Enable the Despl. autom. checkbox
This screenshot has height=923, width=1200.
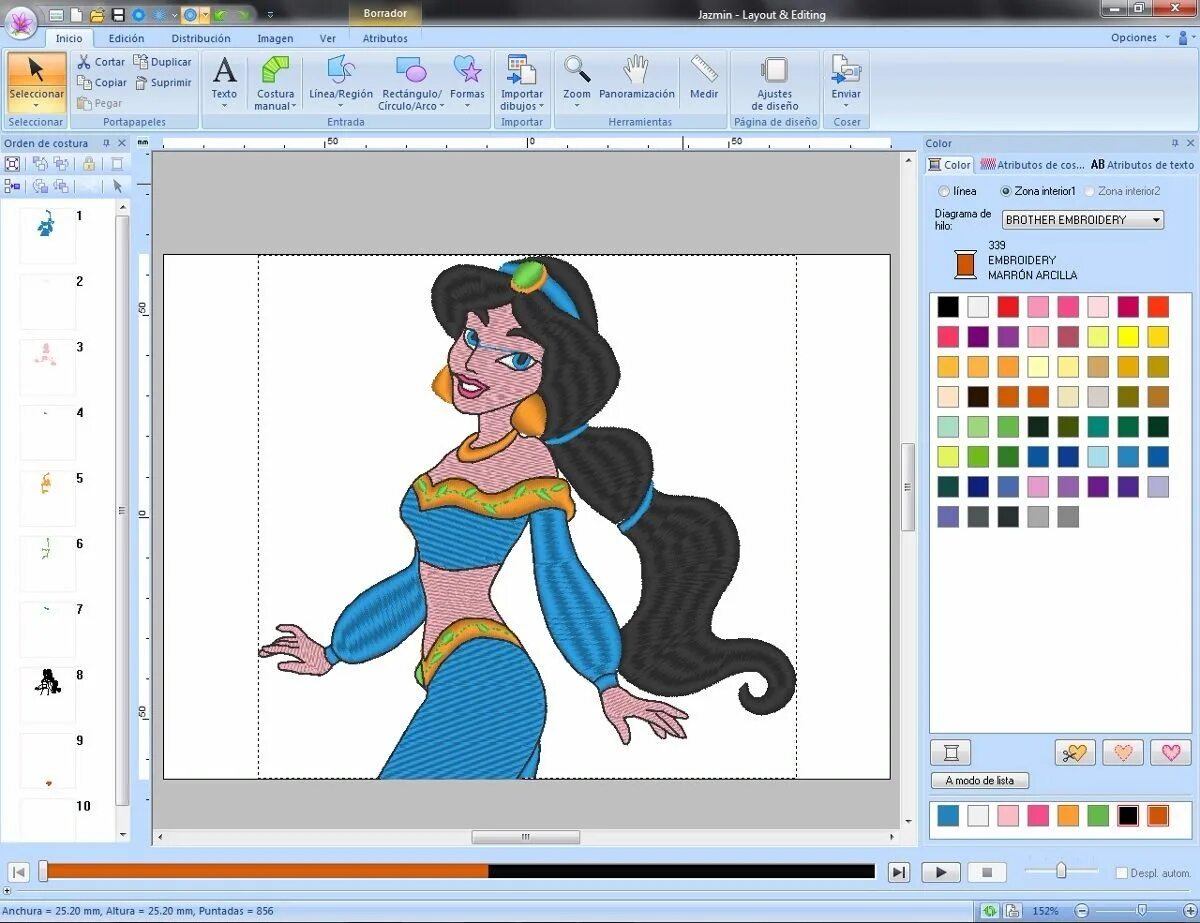tap(1121, 873)
